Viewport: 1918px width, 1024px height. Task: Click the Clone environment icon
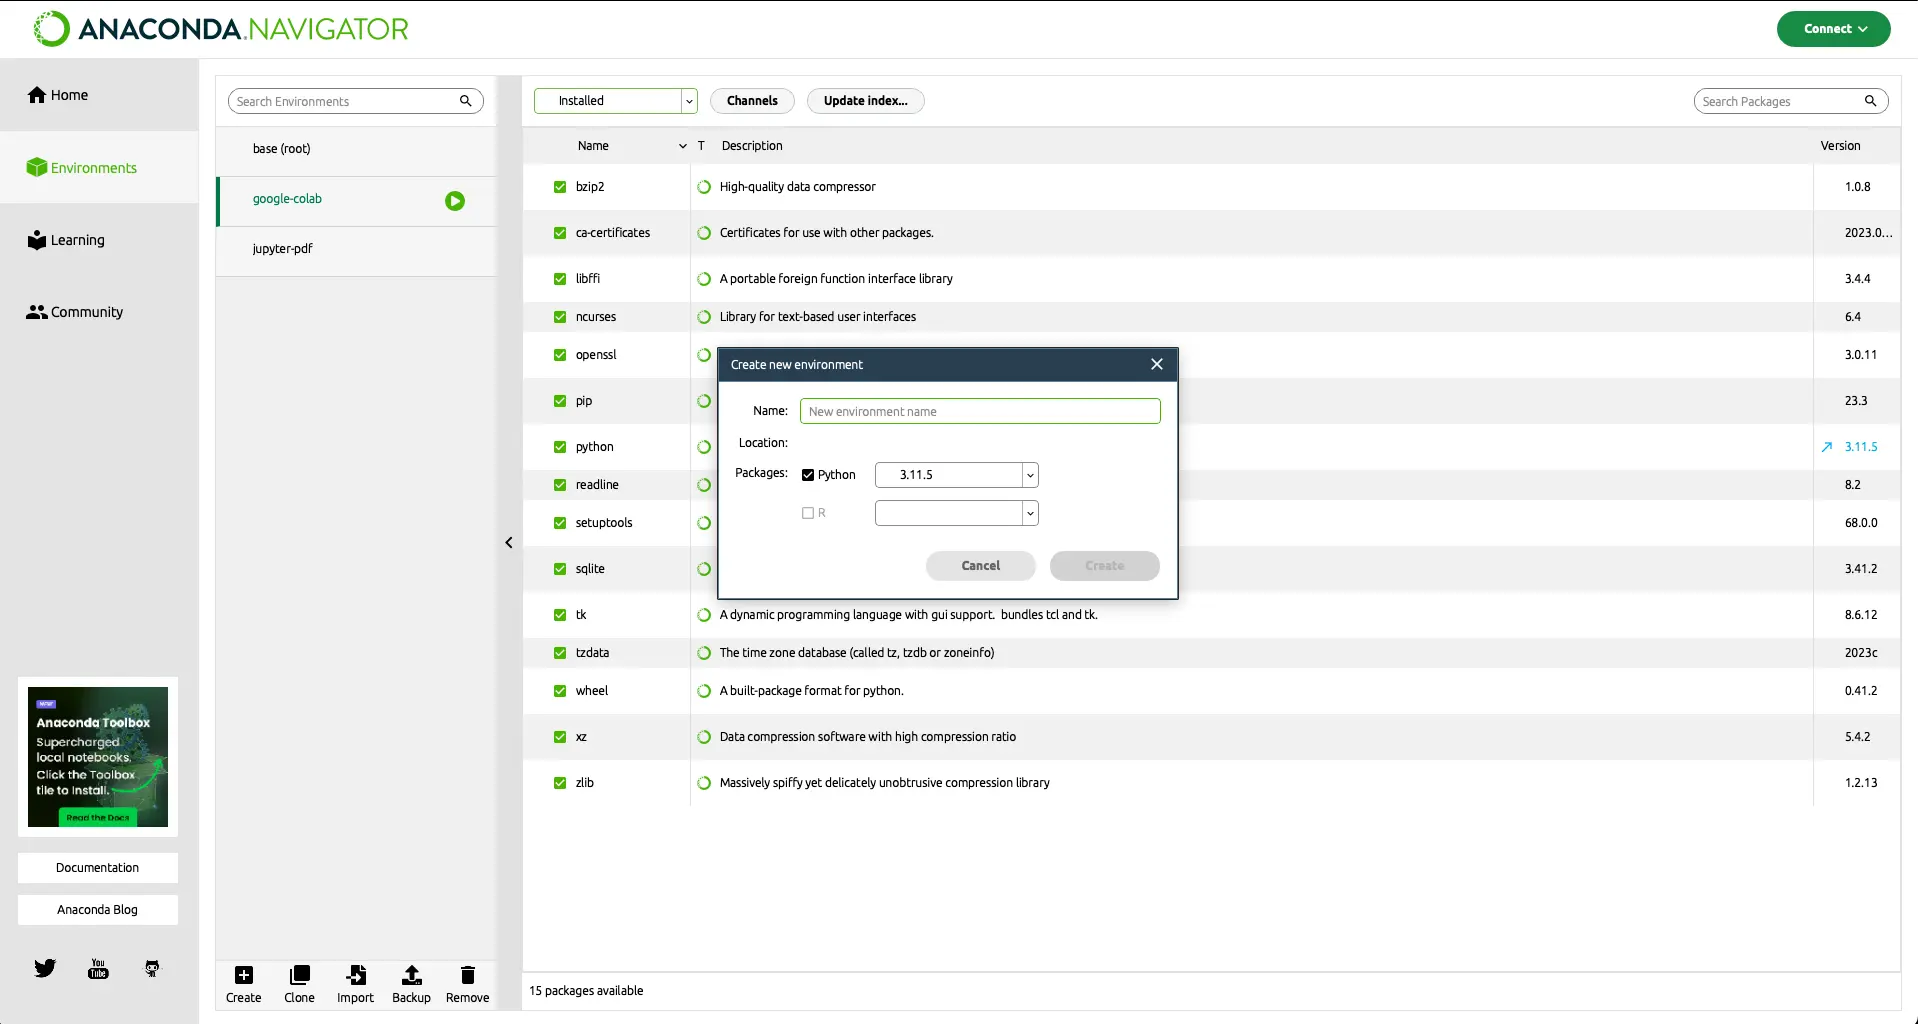[x=299, y=975]
